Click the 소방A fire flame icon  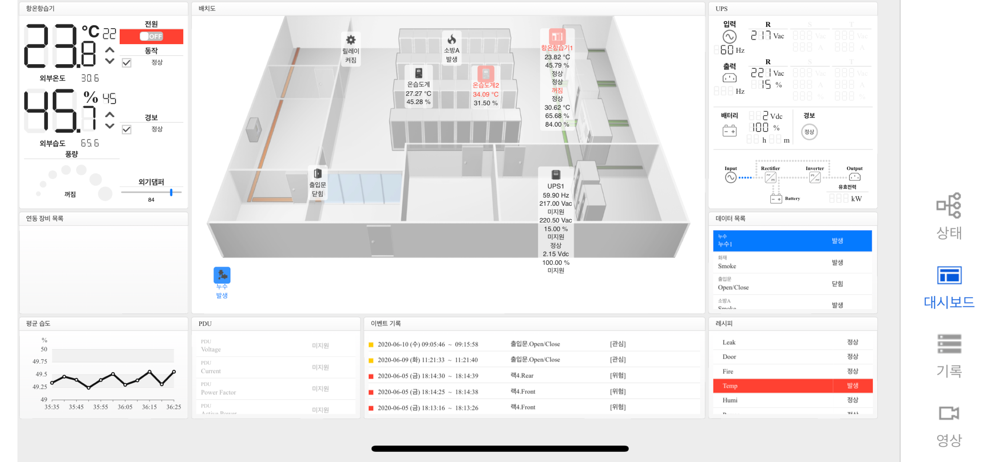tap(452, 39)
